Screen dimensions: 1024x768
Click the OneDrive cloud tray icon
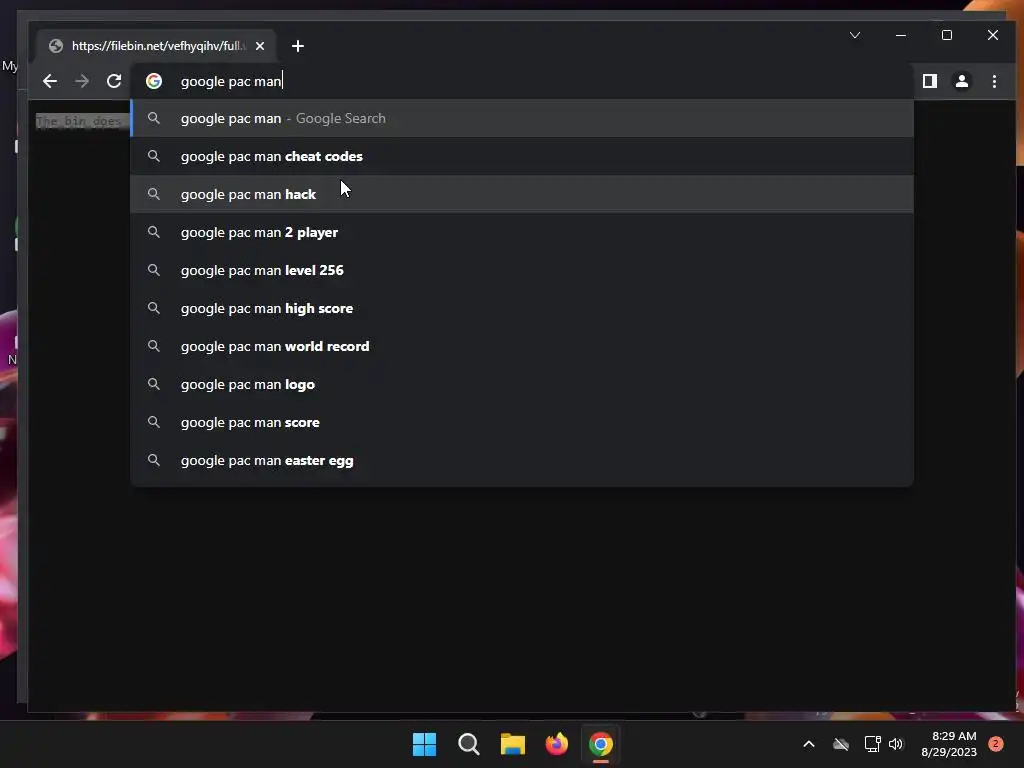841,744
